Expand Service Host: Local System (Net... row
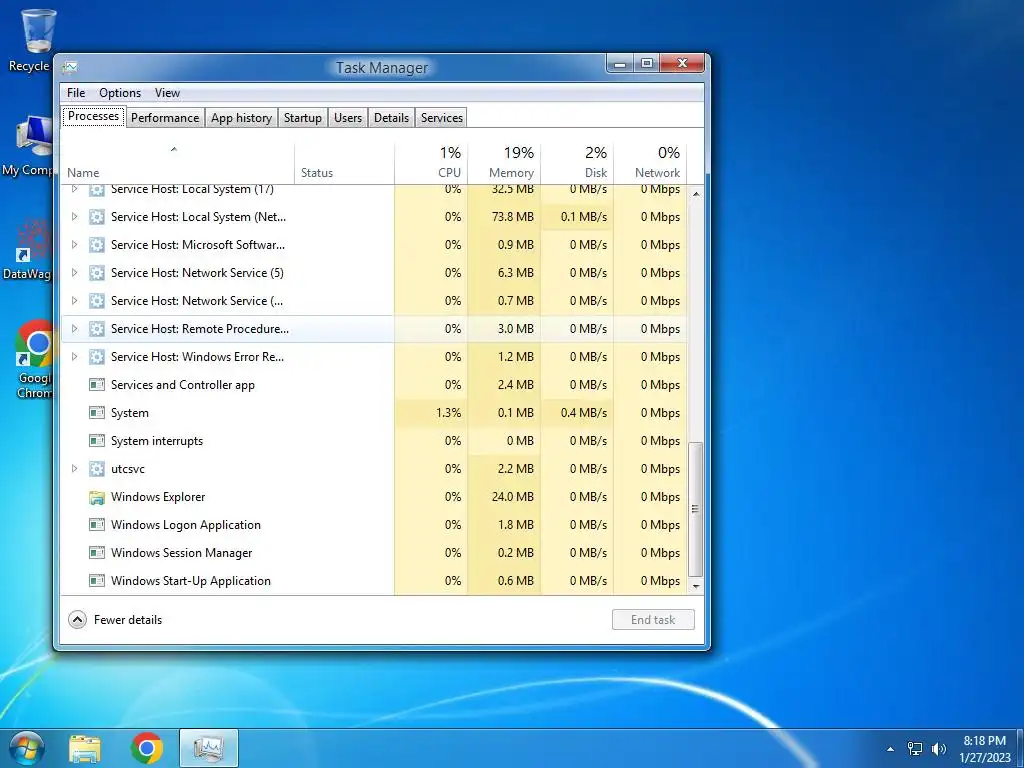This screenshot has height=768, width=1024. pos(74,217)
